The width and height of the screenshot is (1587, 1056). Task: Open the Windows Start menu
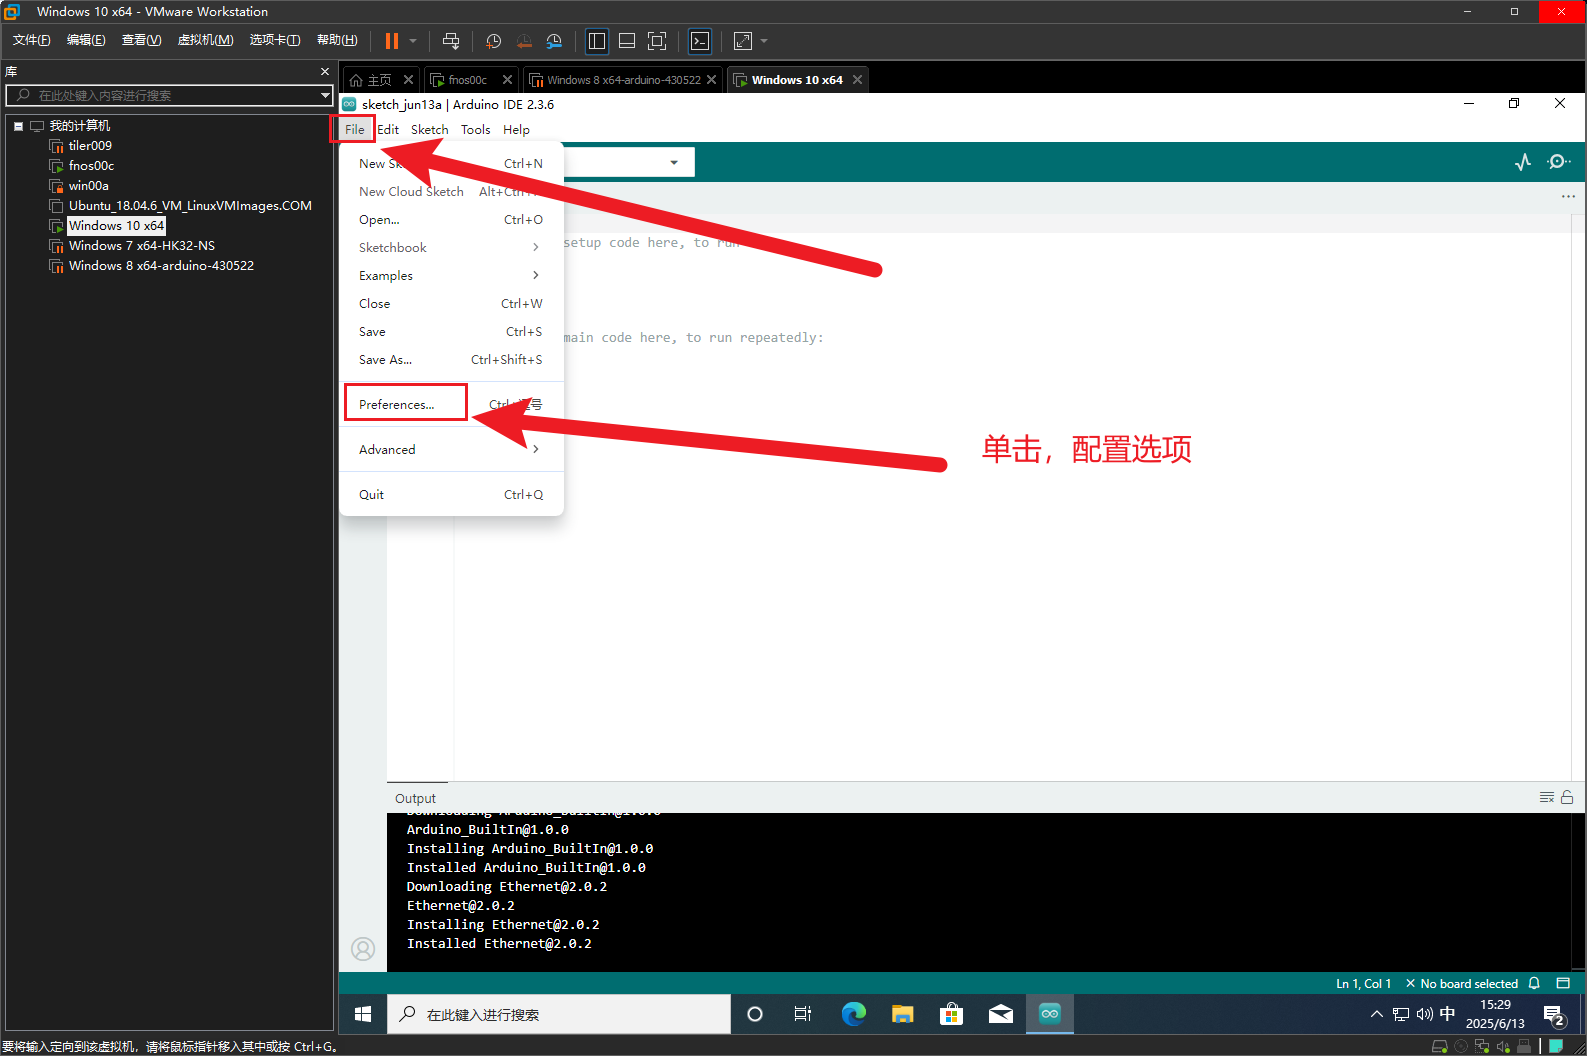coord(363,1014)
